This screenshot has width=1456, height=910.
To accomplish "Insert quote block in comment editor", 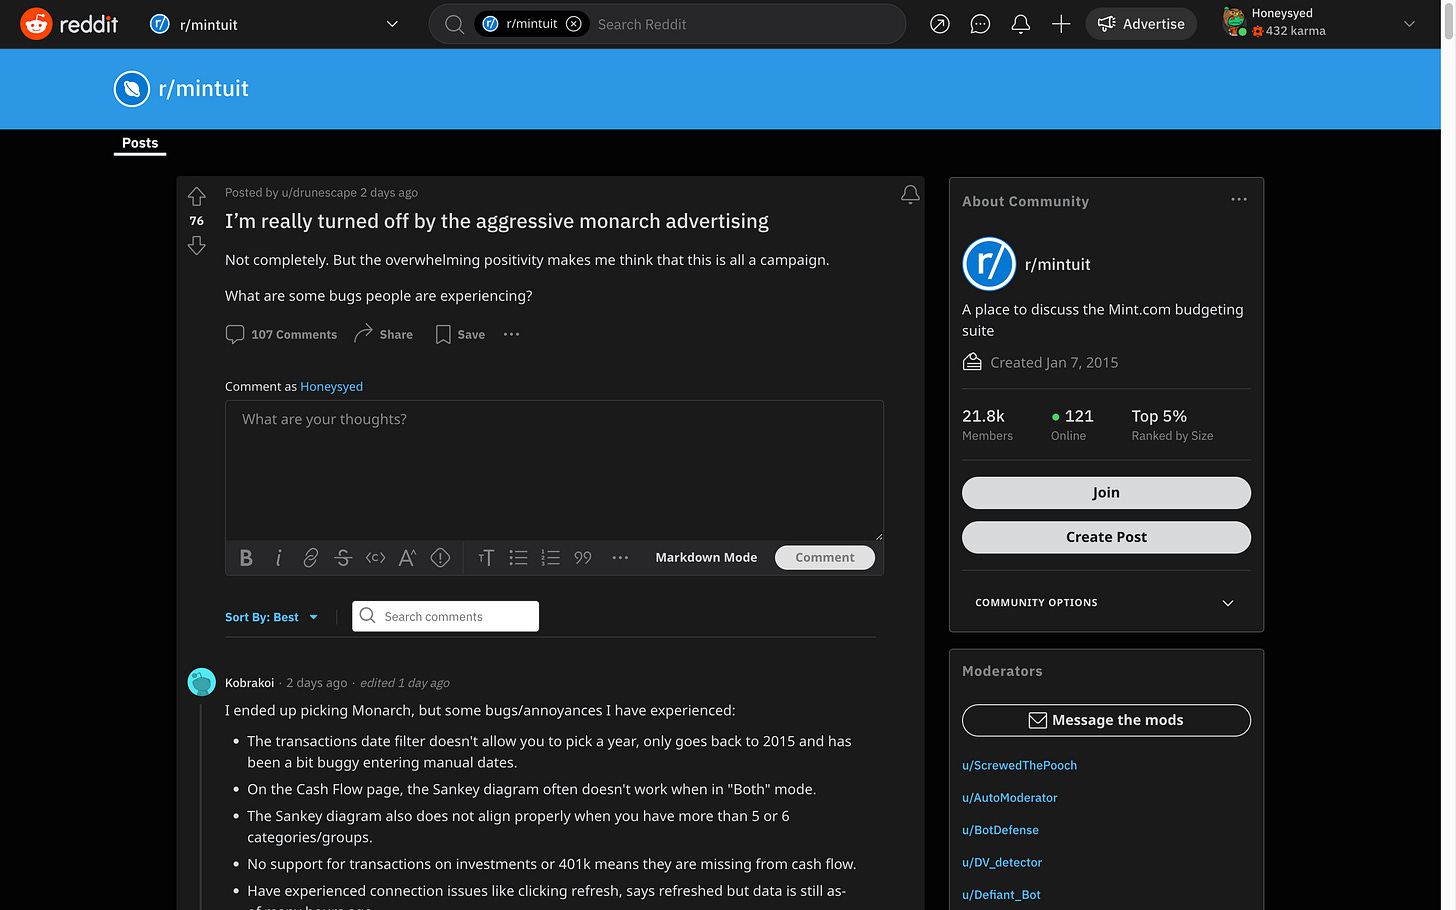I will (583, 558).
